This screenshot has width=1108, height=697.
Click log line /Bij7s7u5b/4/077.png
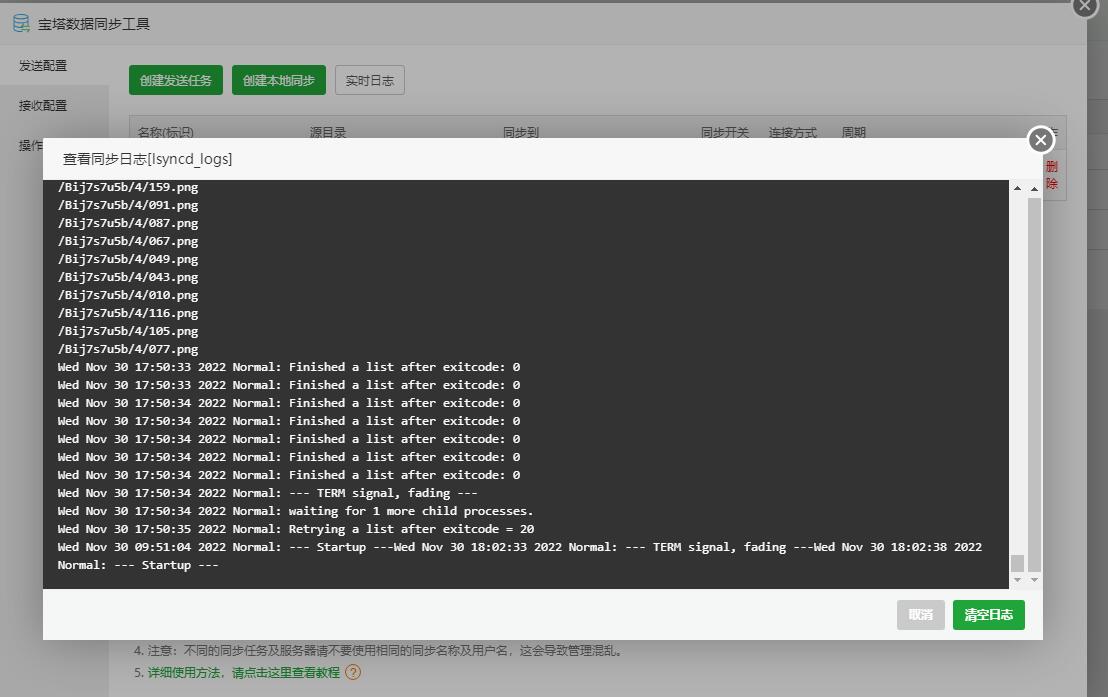tap(128, 349)
